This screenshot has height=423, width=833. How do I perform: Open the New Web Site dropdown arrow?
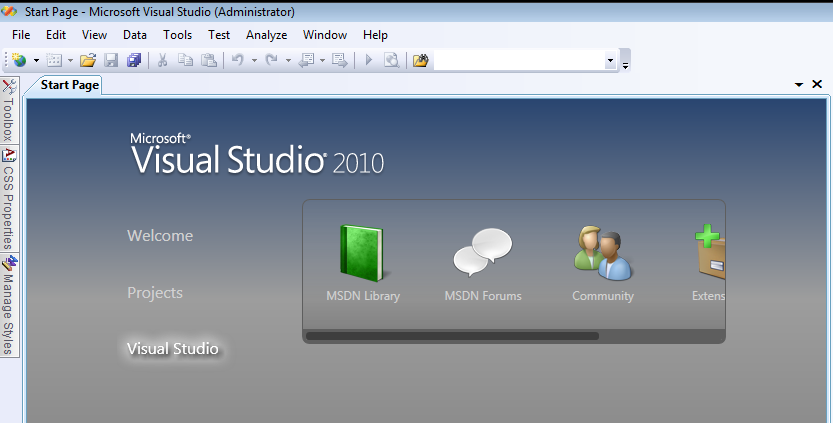click(36, 61)
